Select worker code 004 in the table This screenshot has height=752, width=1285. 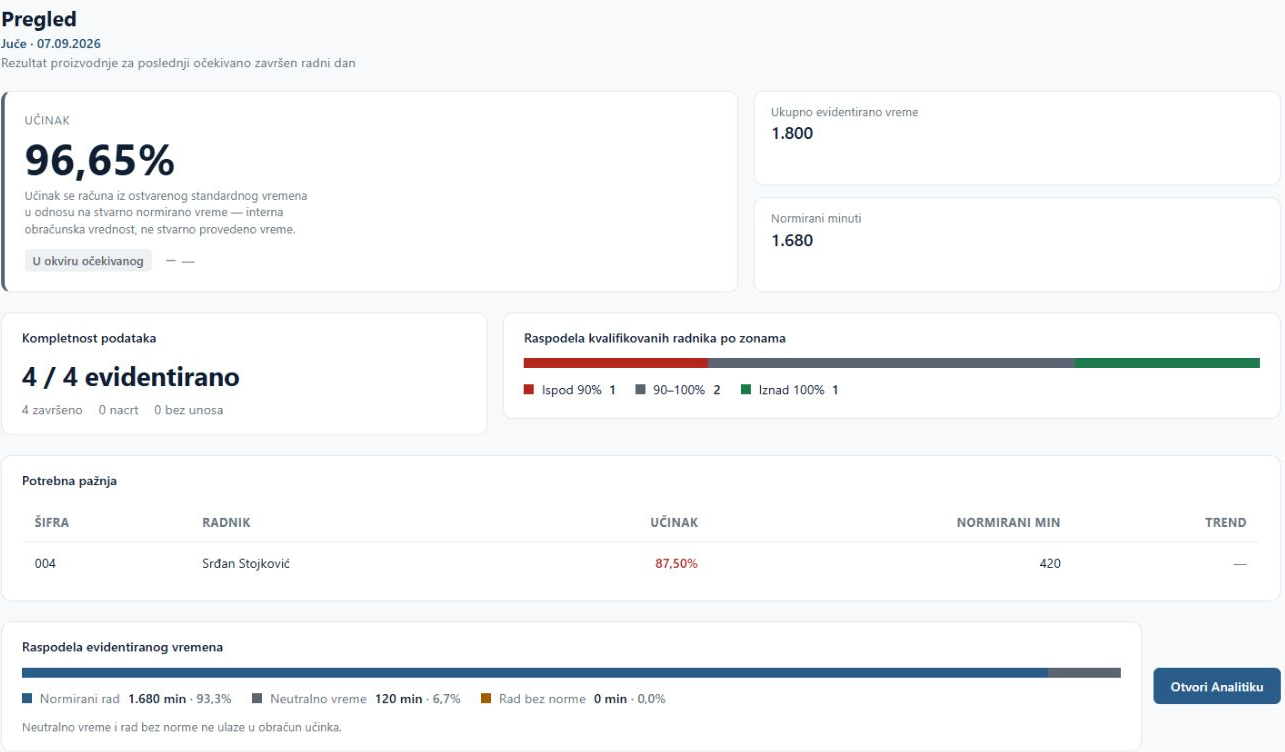pyautogui.click(x=45, y=564)
